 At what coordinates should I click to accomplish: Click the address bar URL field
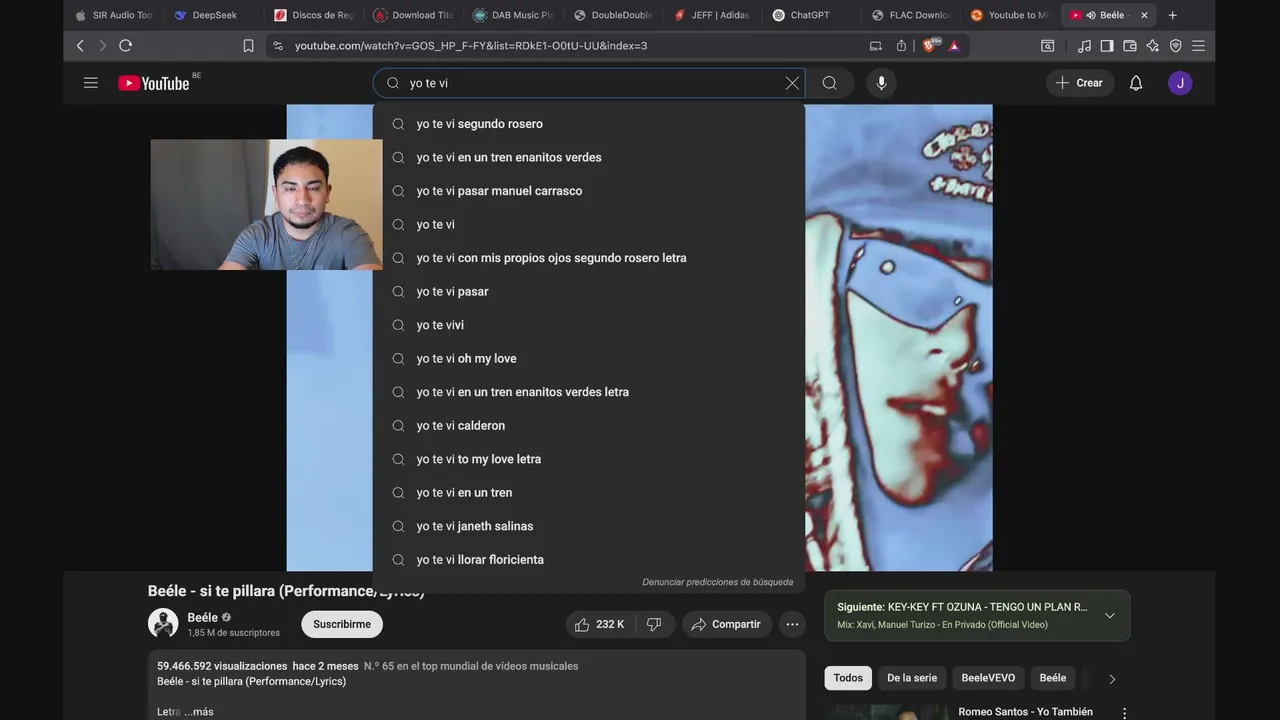[x=570, y=45]
